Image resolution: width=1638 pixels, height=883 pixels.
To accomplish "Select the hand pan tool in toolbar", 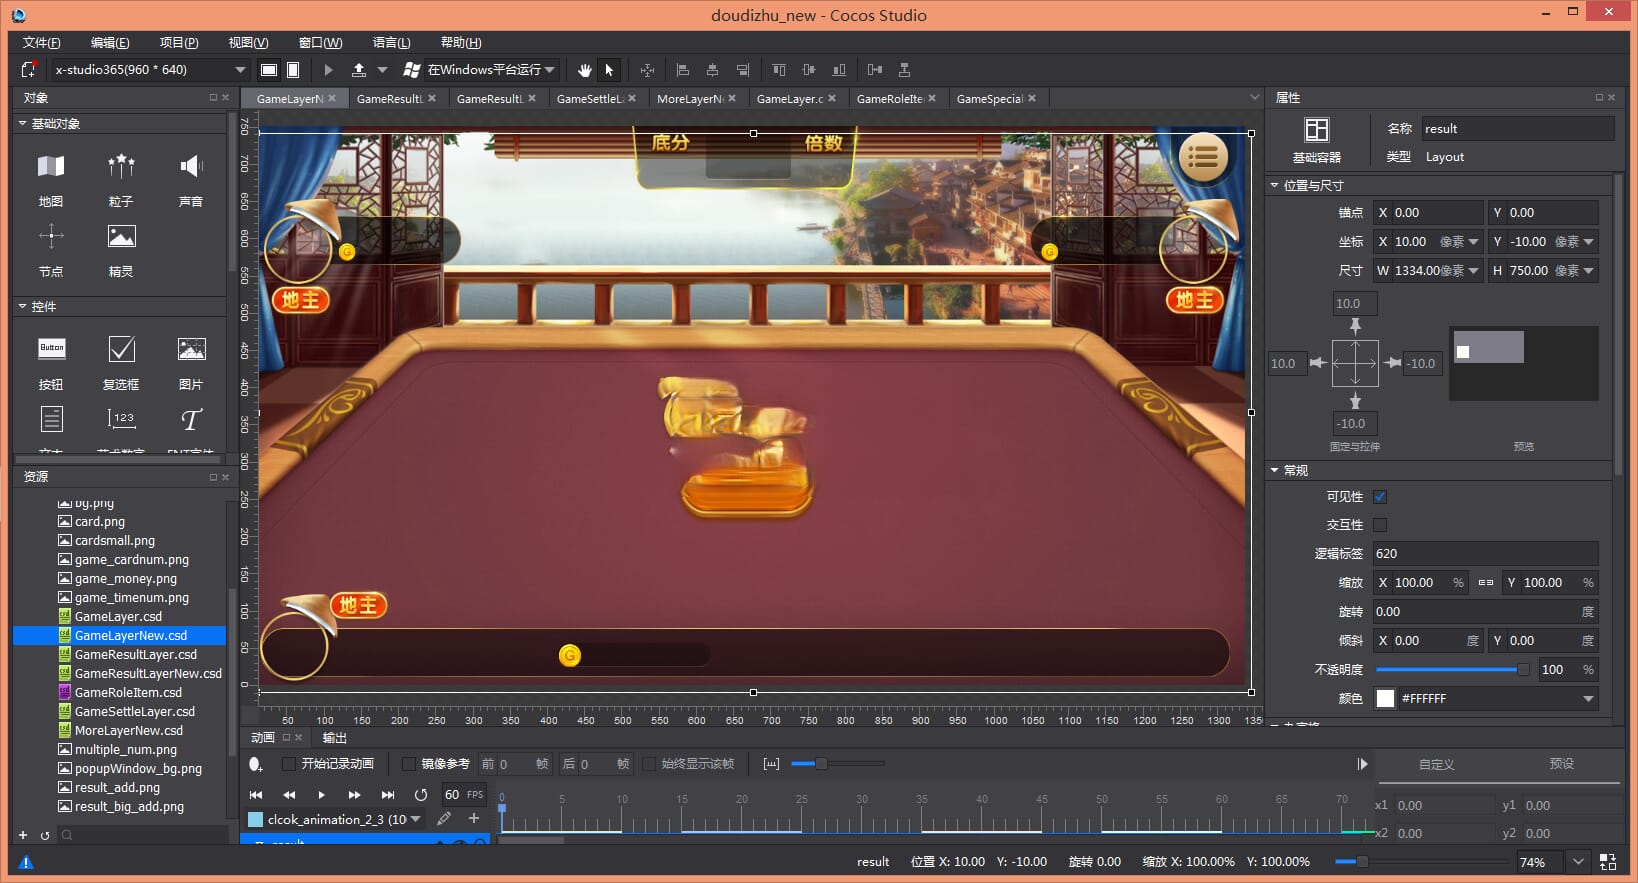I will tap(585, 70).
